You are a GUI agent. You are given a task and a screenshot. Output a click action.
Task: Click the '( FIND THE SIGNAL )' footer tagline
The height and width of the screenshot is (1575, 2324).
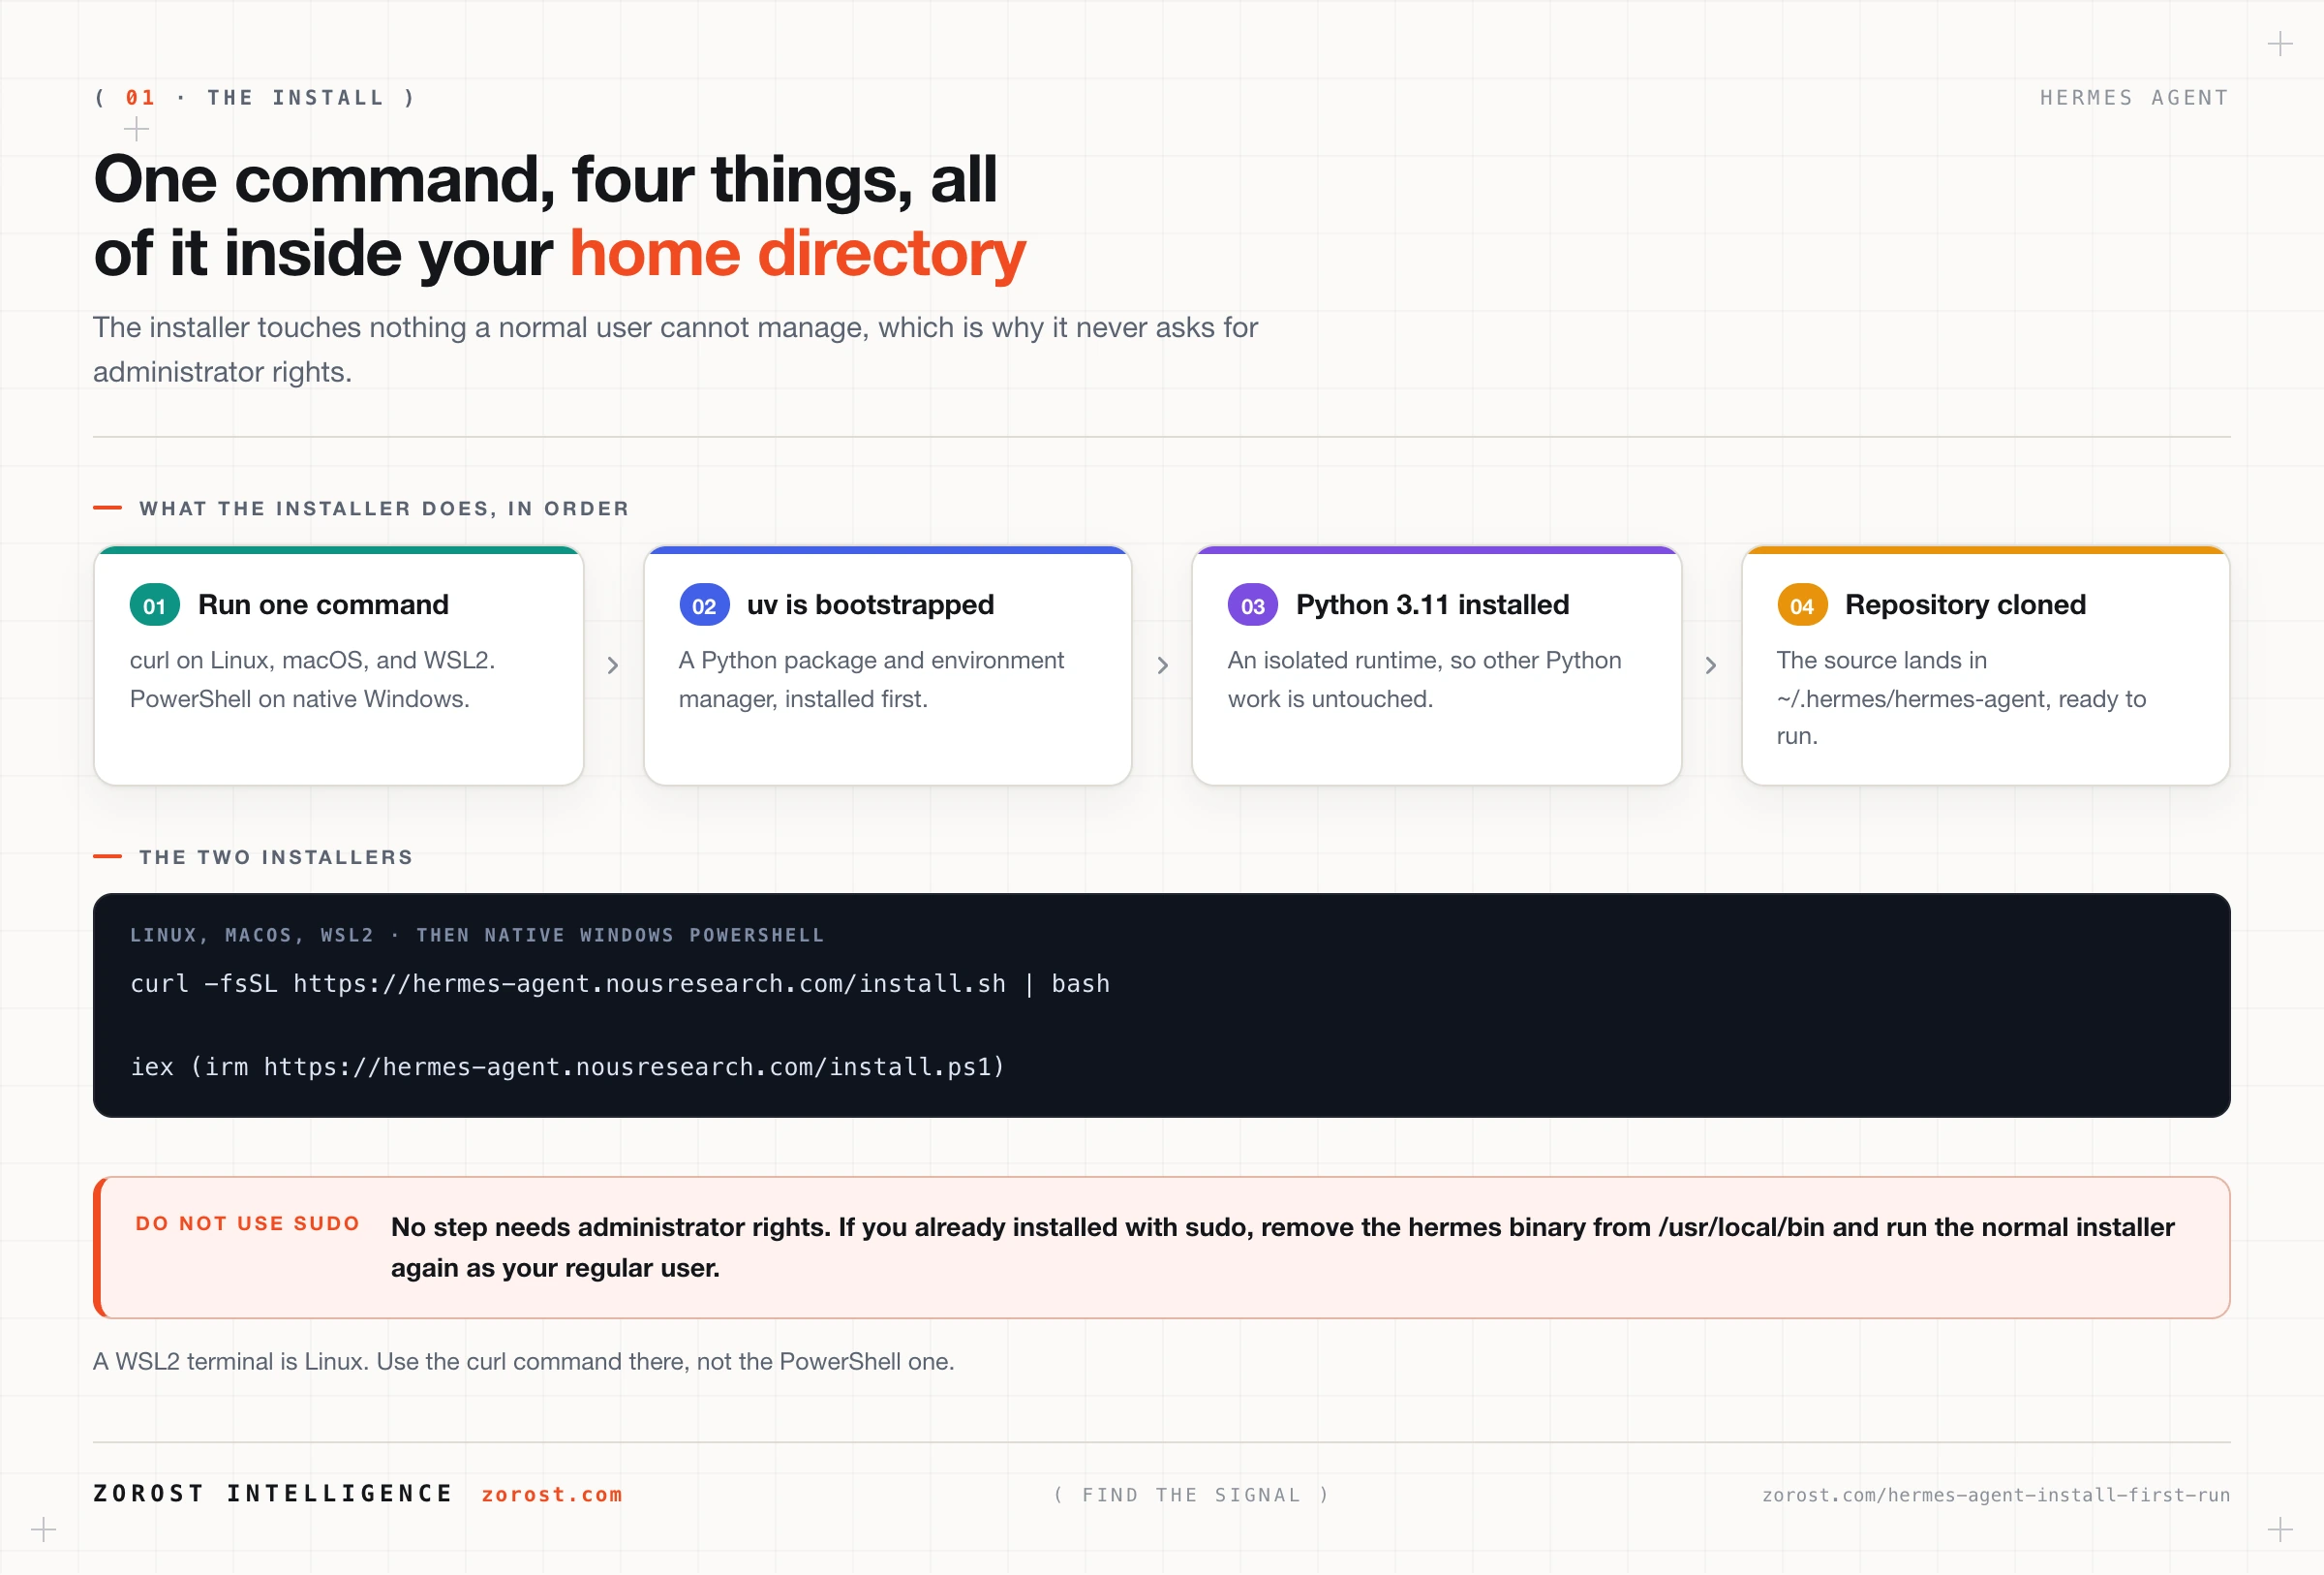pos(1192,1495)
